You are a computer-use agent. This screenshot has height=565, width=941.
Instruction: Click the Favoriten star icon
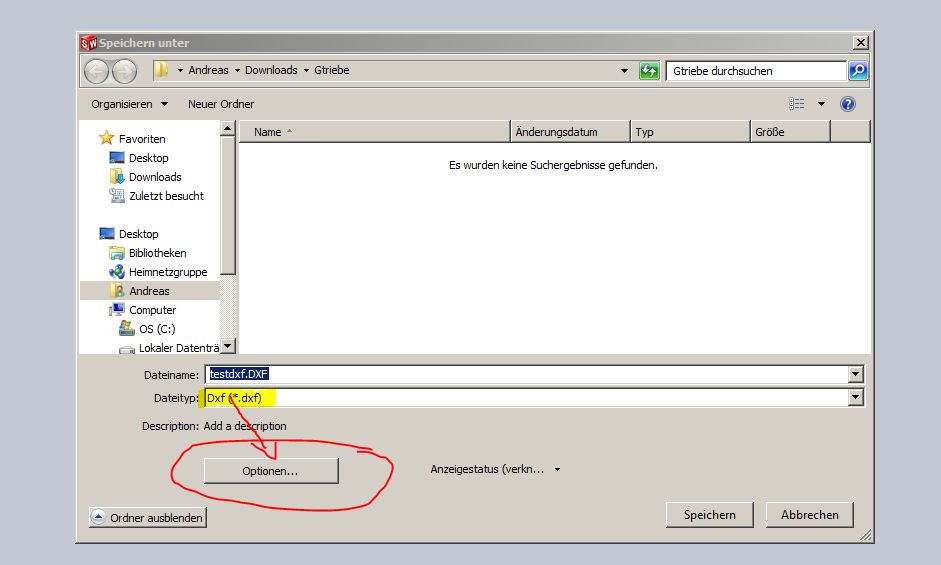point(106,138)
